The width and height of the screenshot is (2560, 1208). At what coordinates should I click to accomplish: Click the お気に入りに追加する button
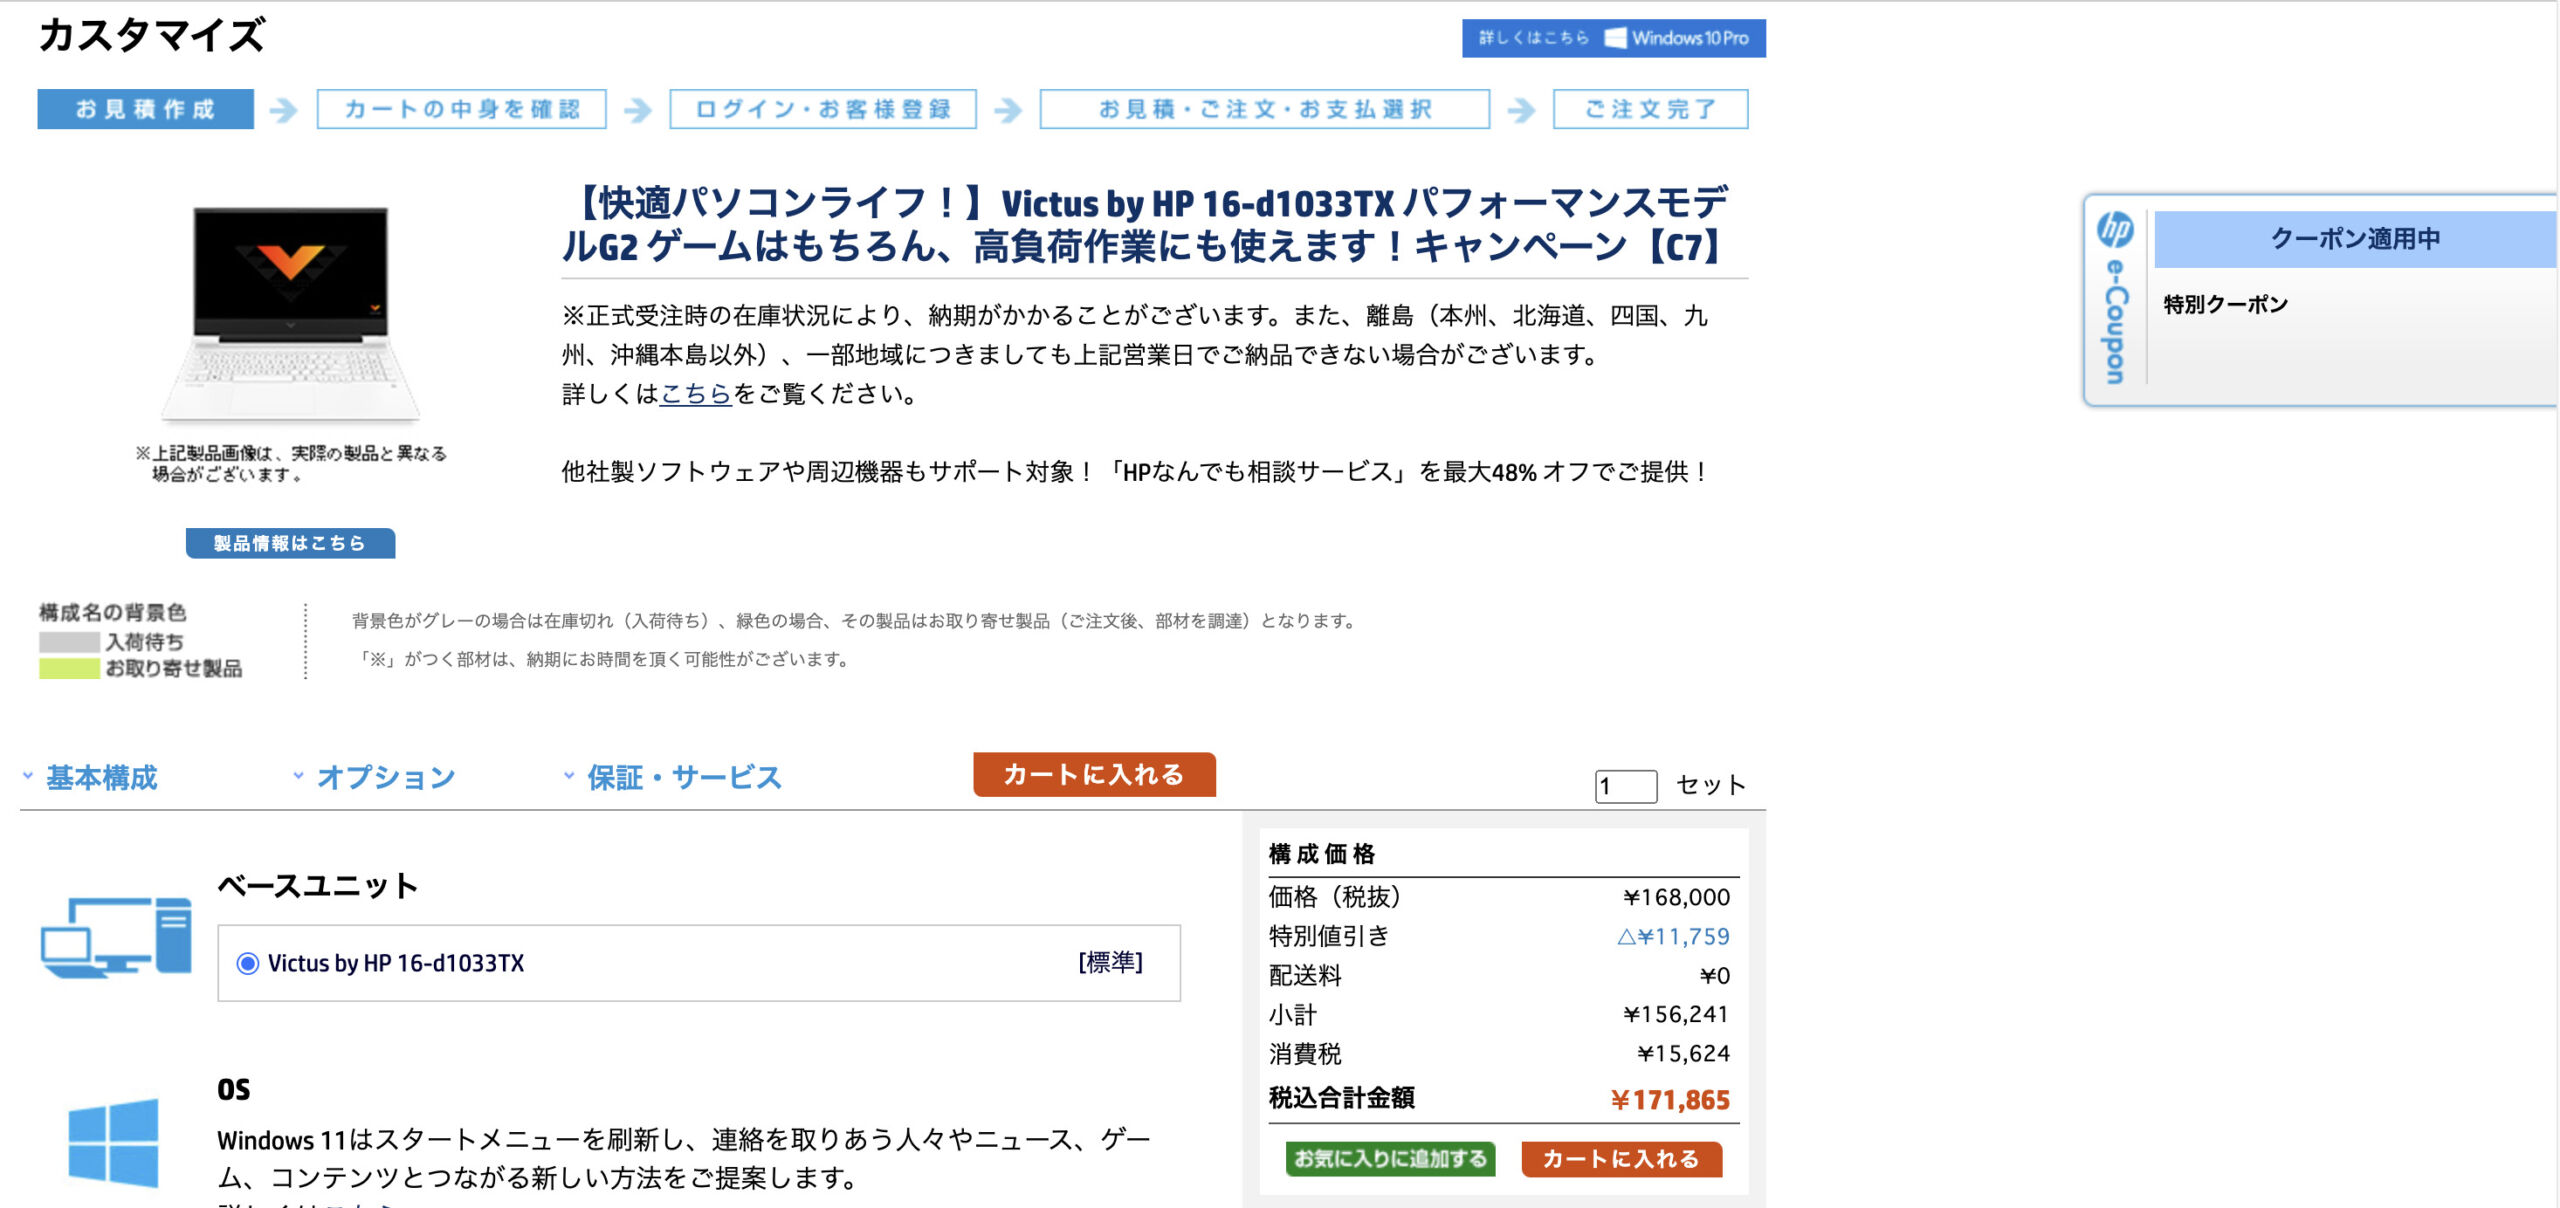[x=1390, y=1159]
